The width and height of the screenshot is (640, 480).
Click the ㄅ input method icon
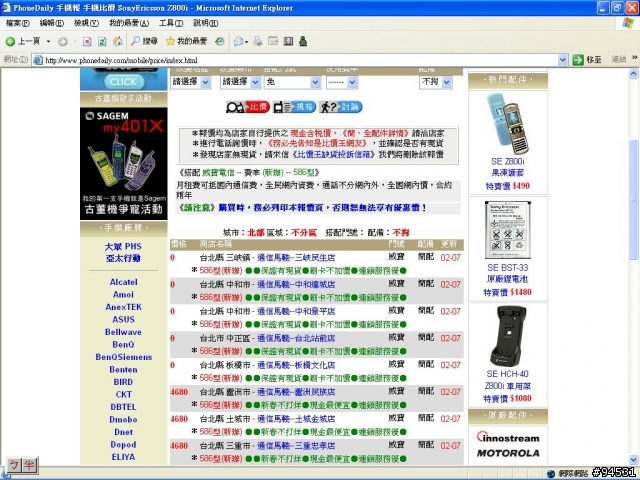(14, 465)
